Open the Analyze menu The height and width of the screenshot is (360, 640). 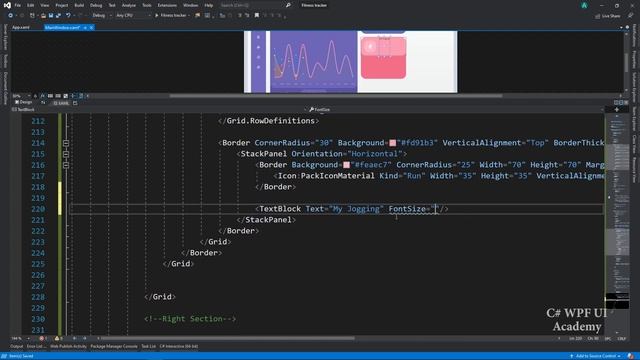pyautogui.click(x=129, y=5)
